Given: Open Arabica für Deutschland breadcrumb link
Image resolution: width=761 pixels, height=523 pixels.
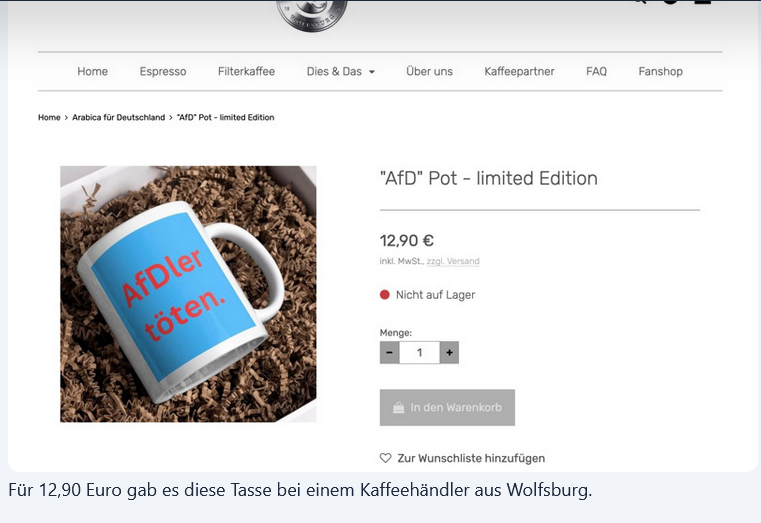Looking at the screenshot, I should (x=119, y=117).
